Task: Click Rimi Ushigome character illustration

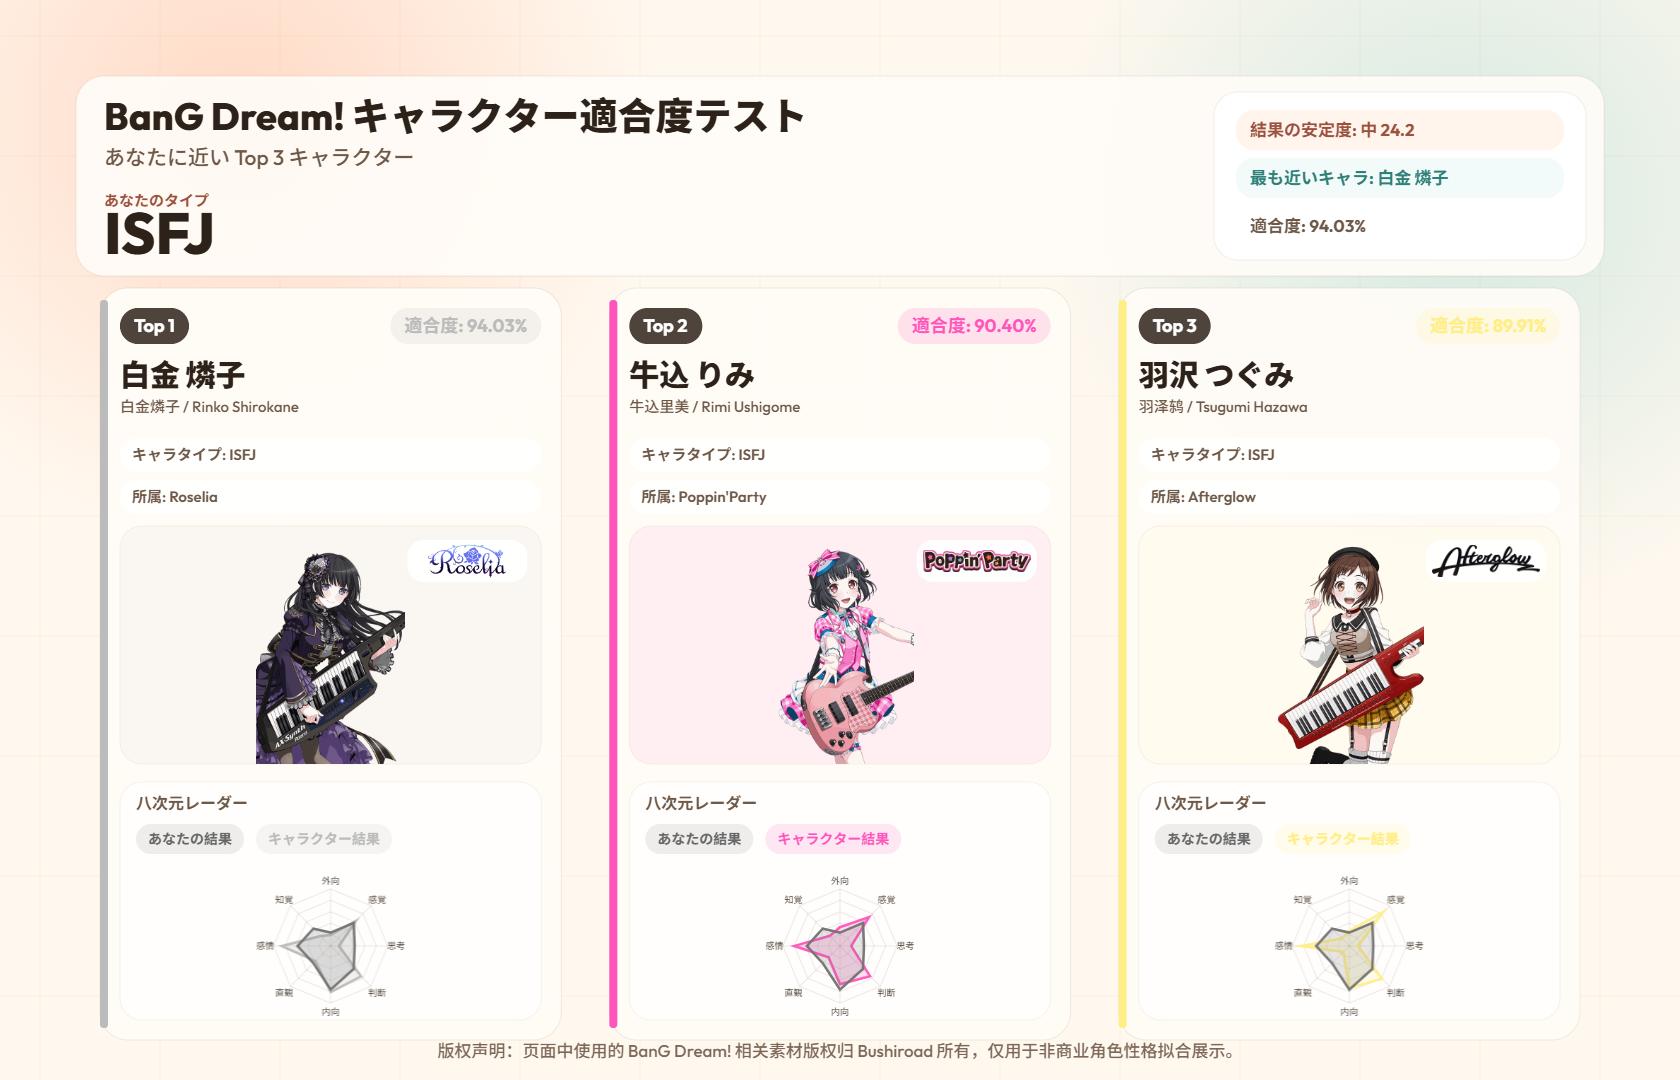Action: 845,656
